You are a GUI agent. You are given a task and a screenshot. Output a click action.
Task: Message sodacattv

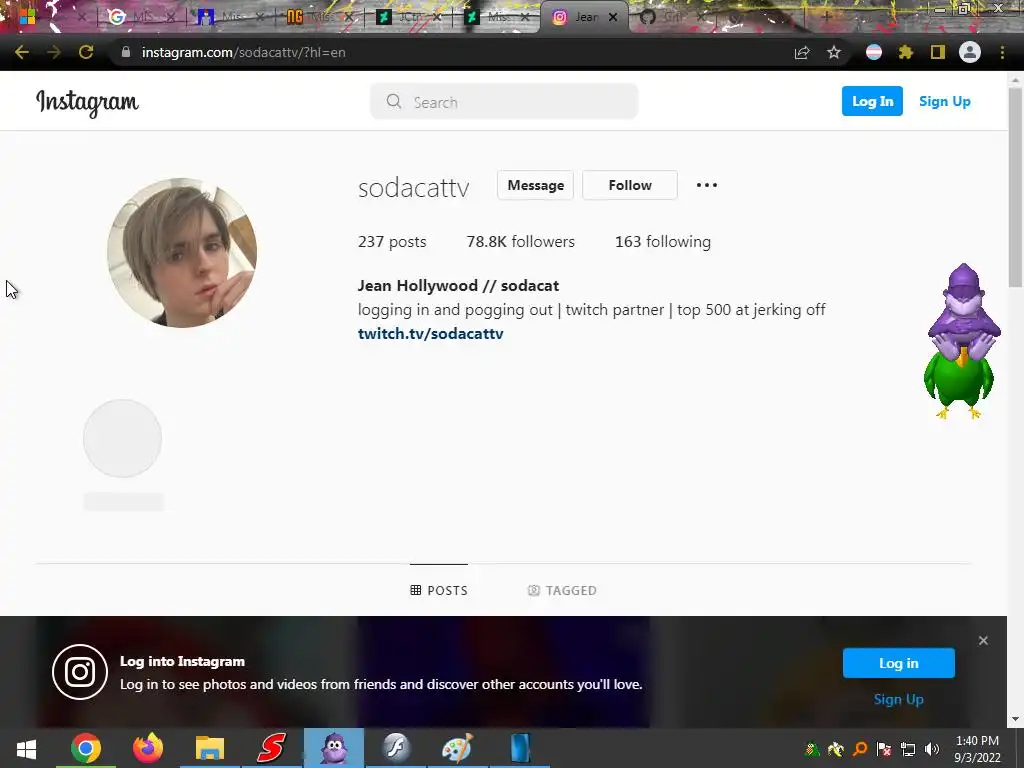coord(536,185)
